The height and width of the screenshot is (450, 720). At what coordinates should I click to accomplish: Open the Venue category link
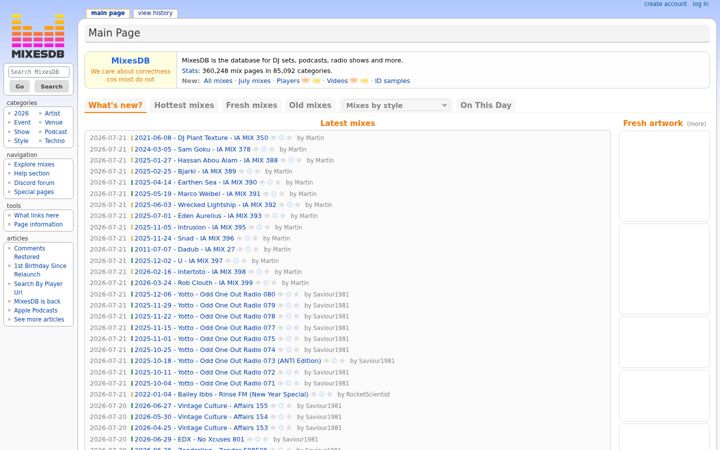(53, 123)
